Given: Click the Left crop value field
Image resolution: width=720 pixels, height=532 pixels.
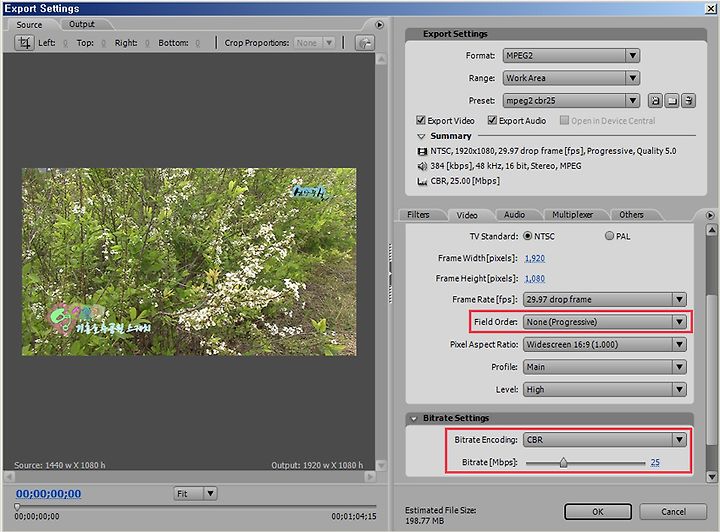Looking at the screenshot, I should [x=66, y=43].
